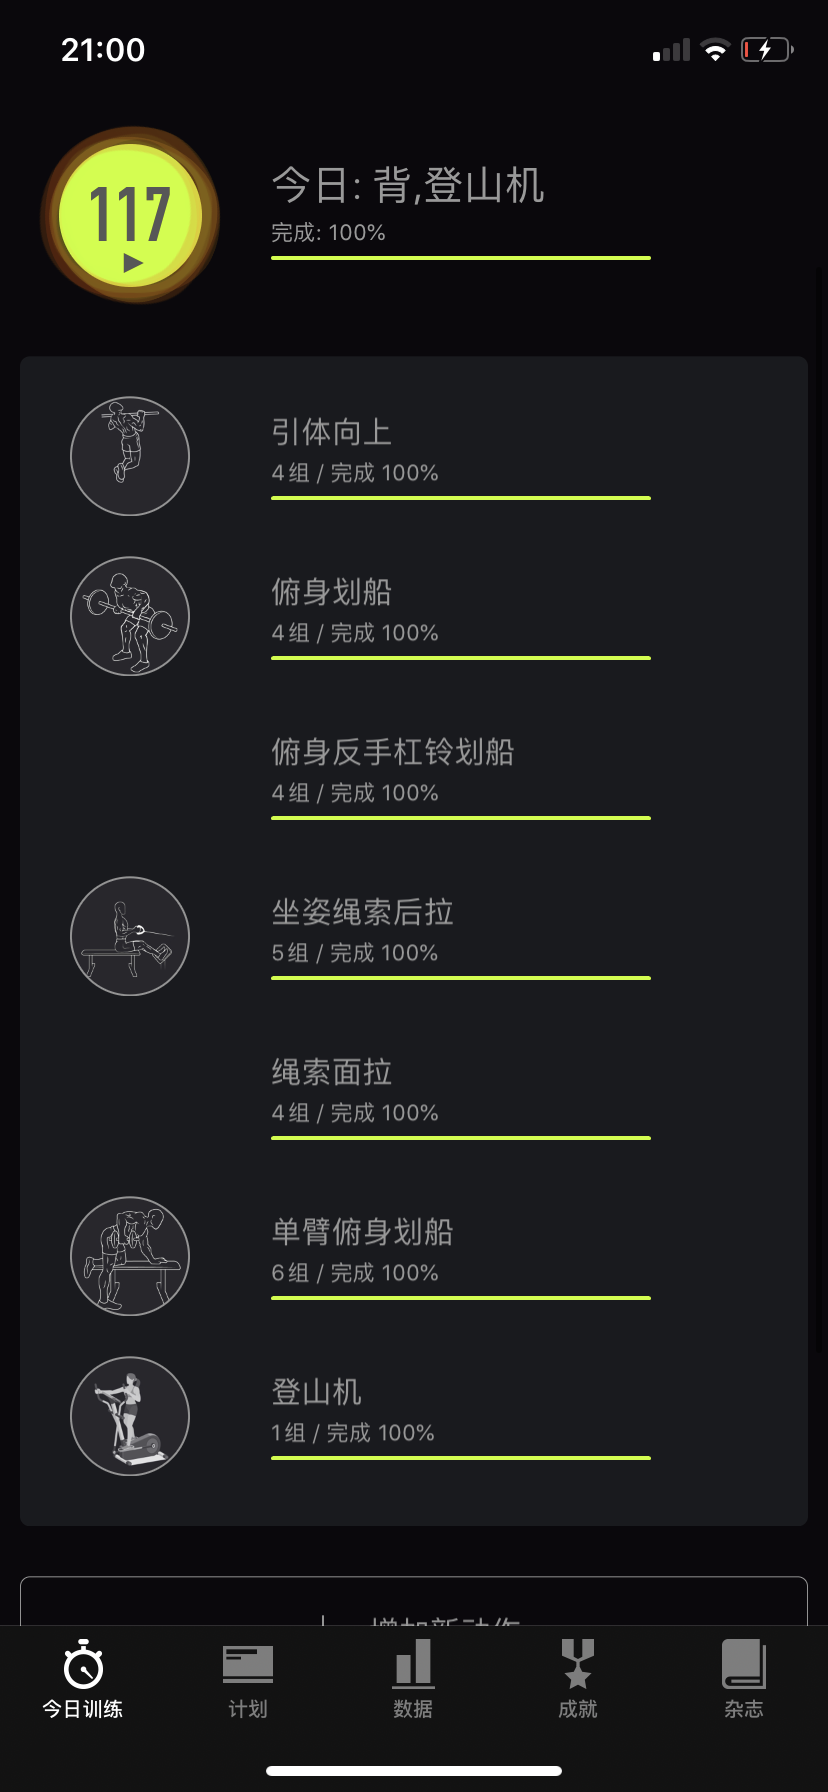
Task: Go to the 成就 achievements tab
Action: coord(578,1680)
